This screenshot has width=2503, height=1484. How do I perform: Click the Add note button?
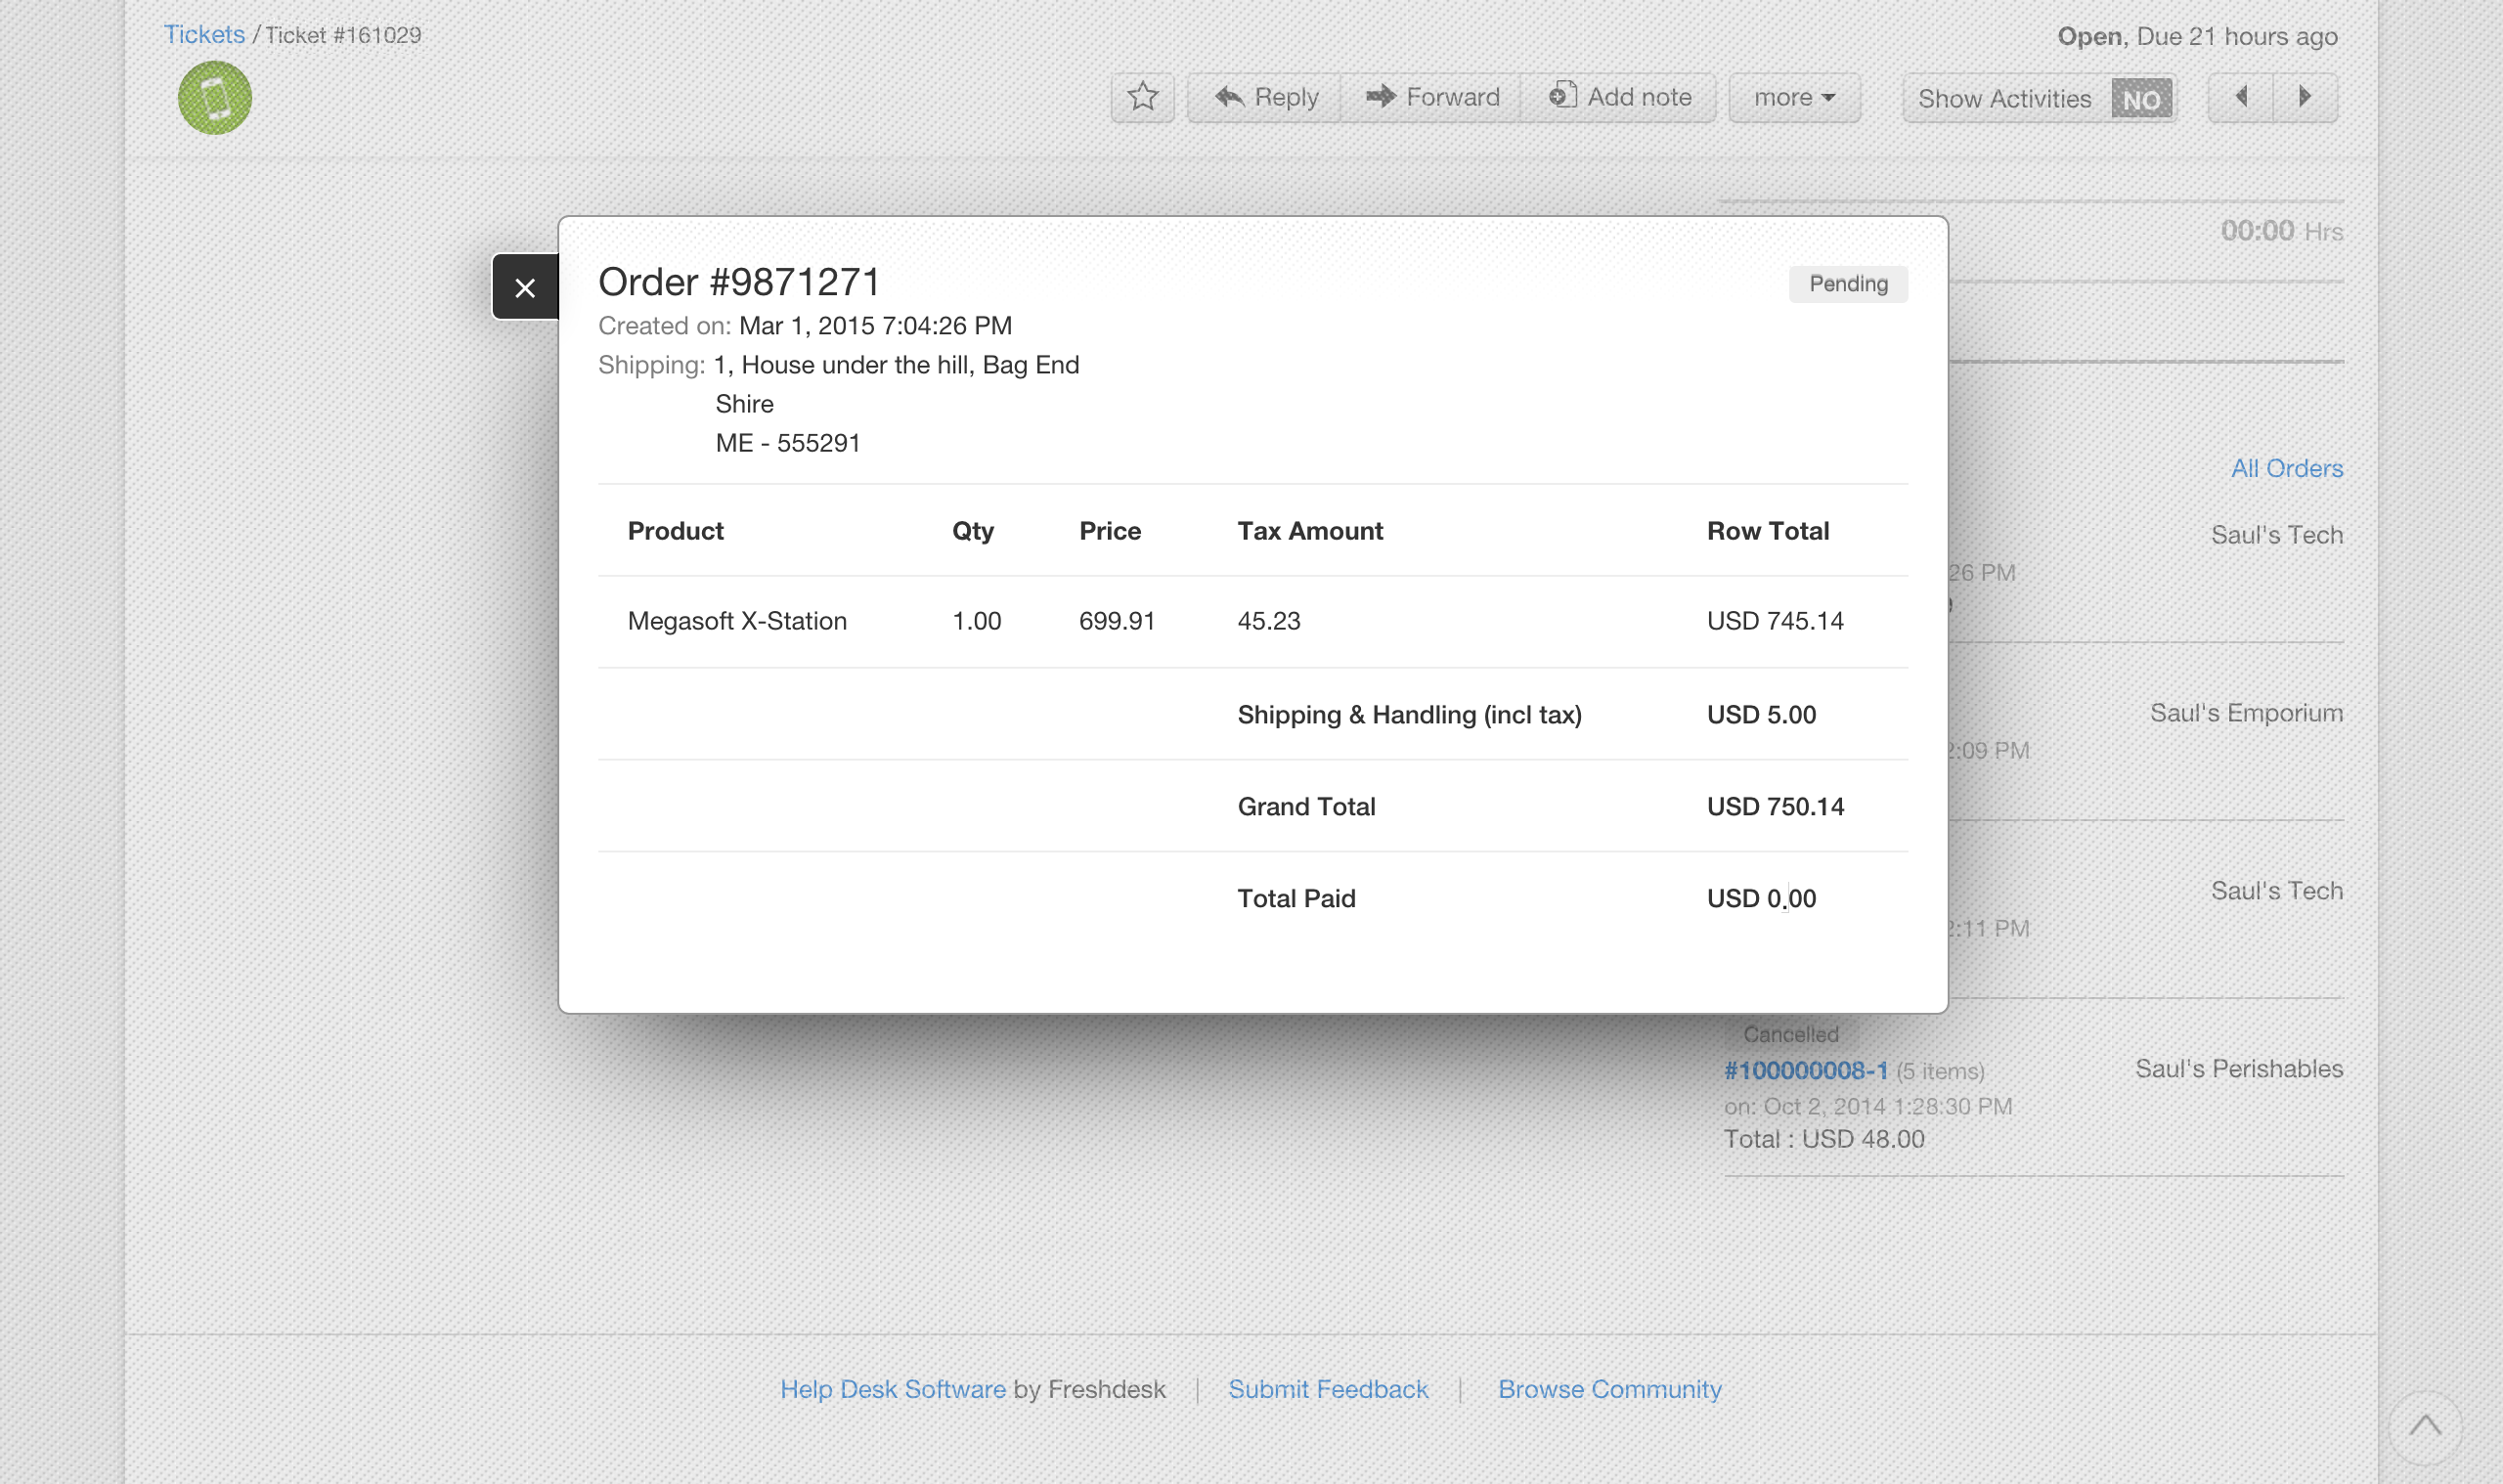pyautogui.click(x=1620, y=97)
